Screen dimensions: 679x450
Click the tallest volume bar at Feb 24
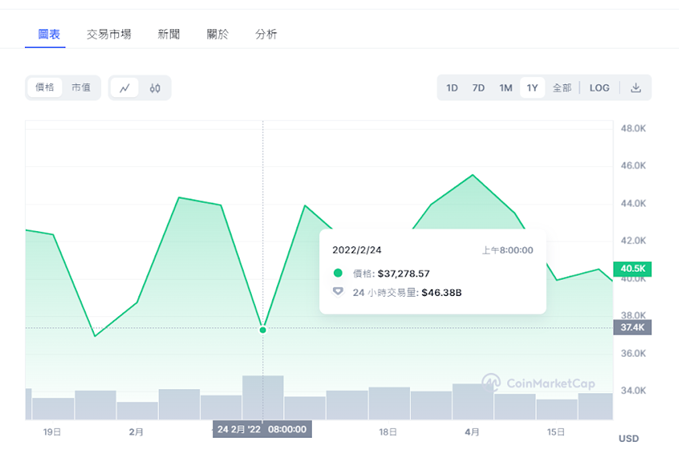[x=263, y=397]
